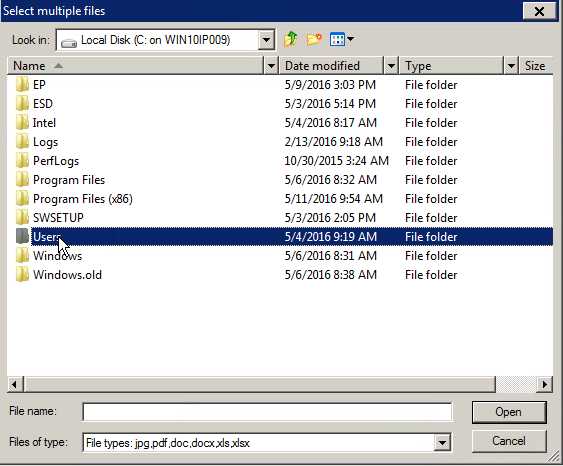Focus the File name input field

coord(267,412)
